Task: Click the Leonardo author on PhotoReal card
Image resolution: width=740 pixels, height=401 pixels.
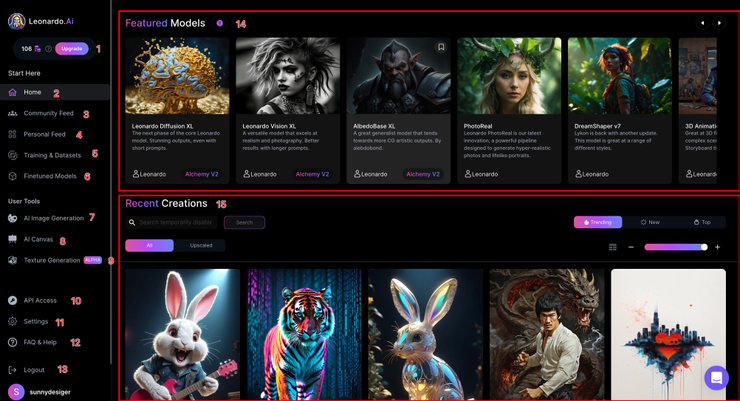Action: tap(481, 174)
